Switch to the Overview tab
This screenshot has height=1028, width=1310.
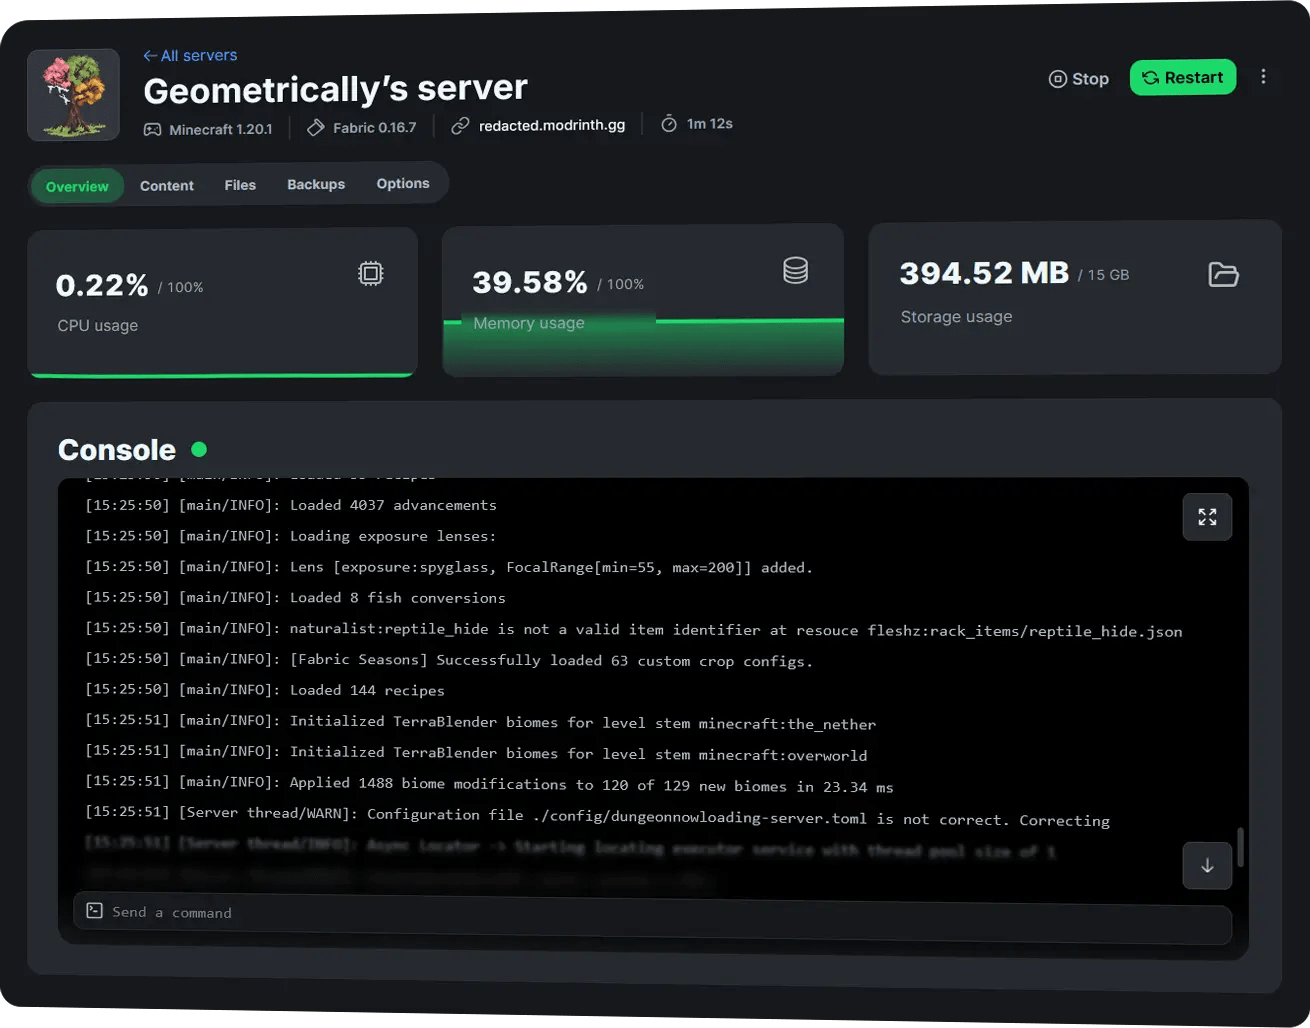point(77,186)
